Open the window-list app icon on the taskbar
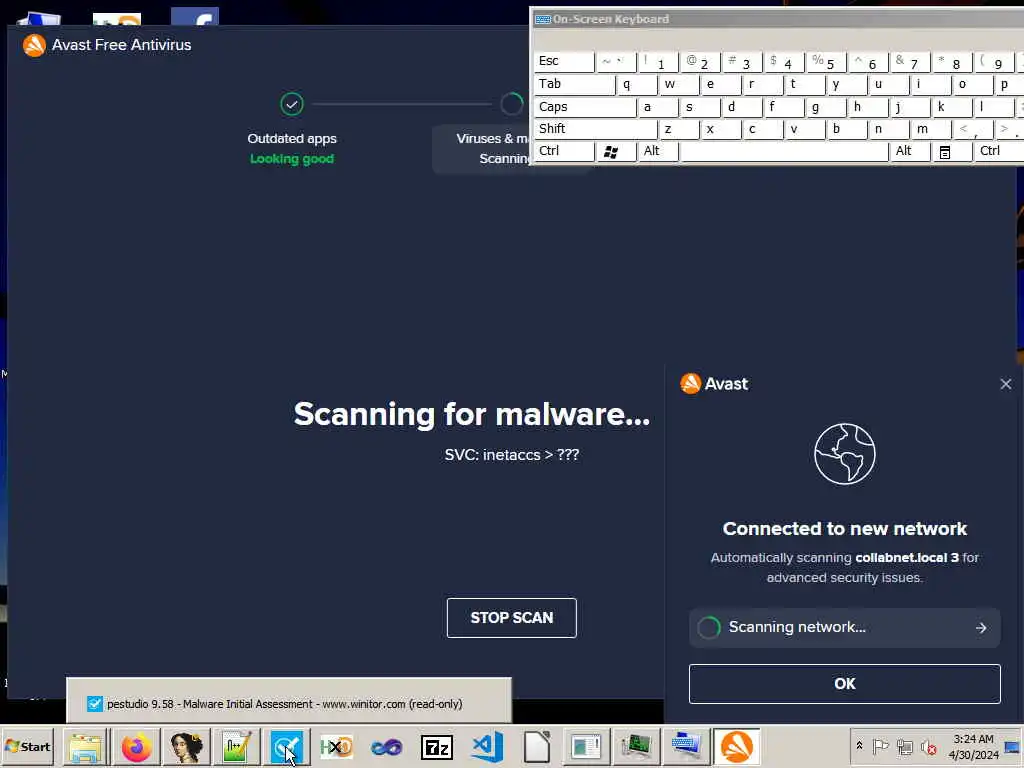This screenshot has width=1024, height=768. tap(586, 746)
